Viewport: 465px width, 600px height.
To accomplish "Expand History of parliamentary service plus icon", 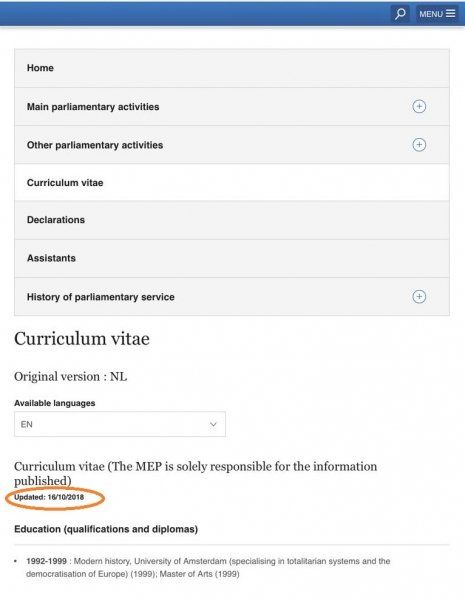I will (x=419, y=297).
